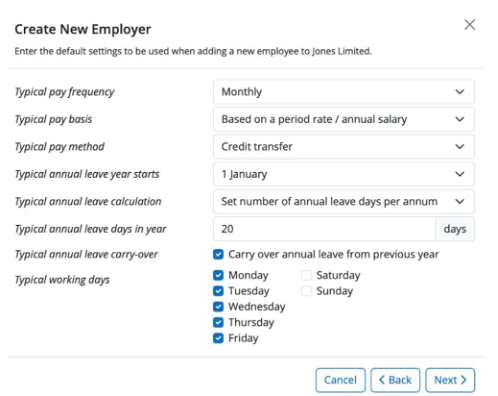Uncheck the Monday working day
This screenshot has height=396, width=498.
point(218,275)
